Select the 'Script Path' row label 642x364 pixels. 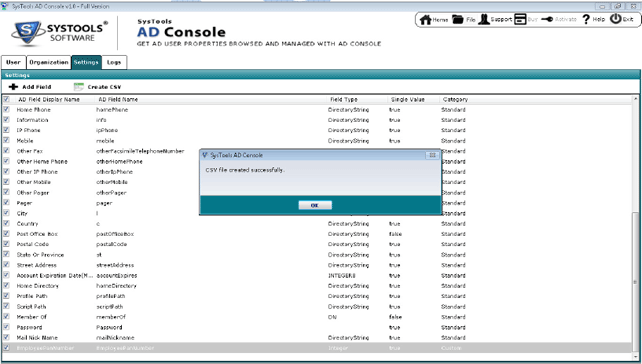point(31,307)
